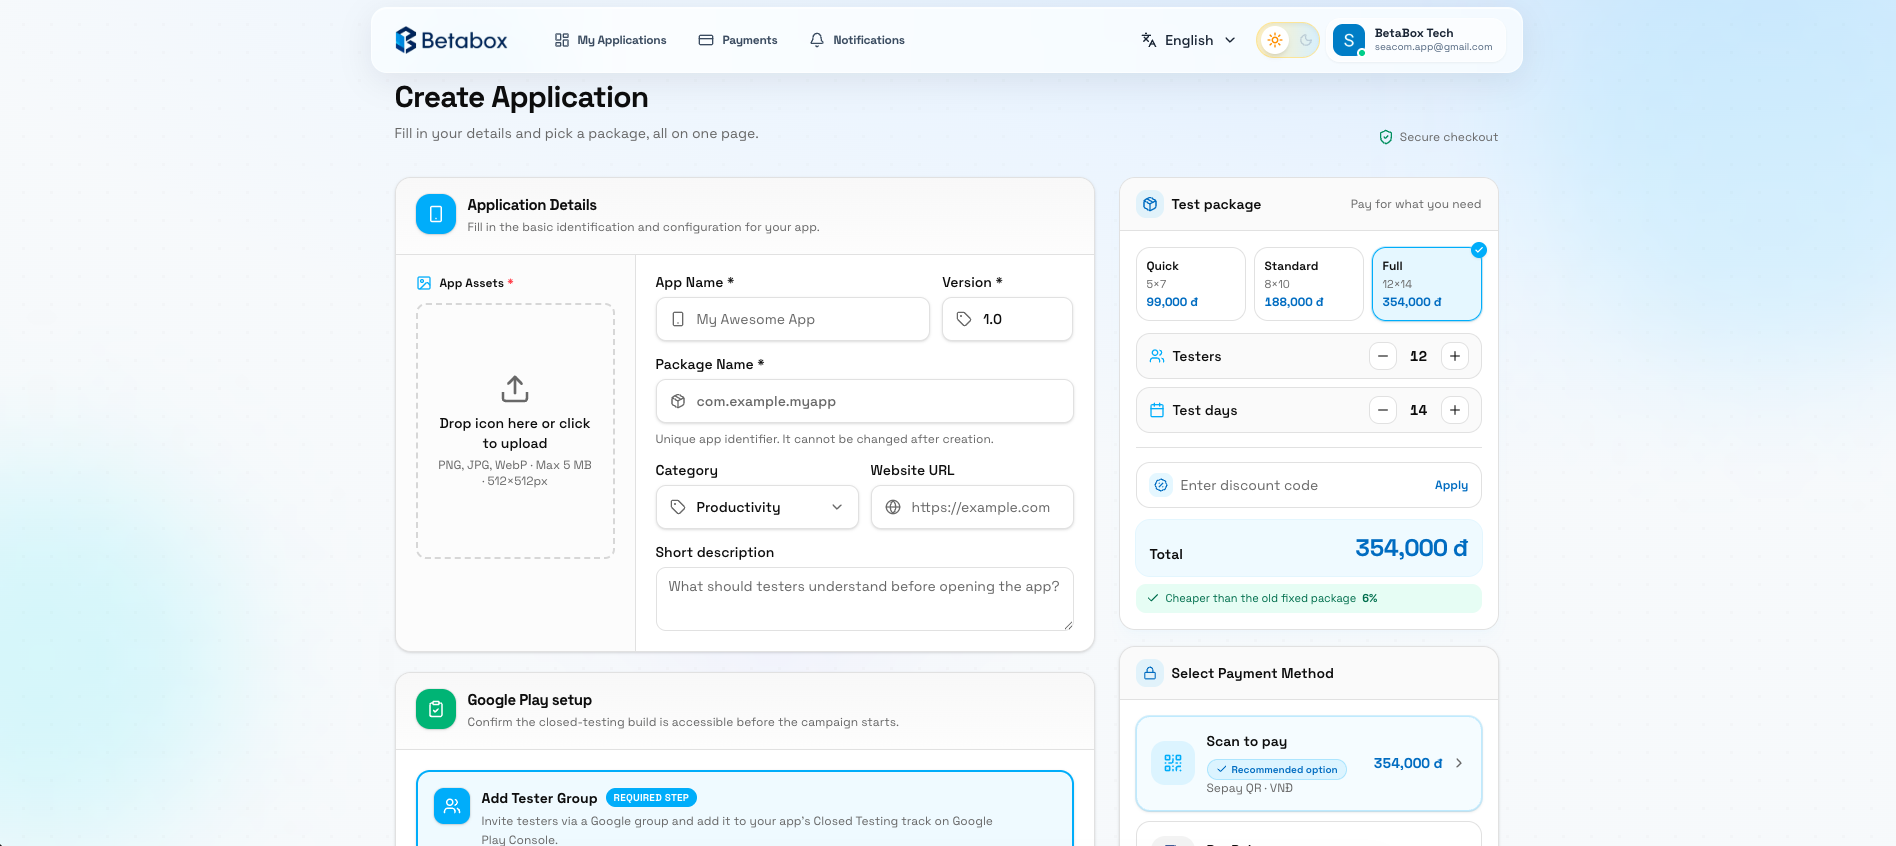Apply the discount code

tap(1451, 485)
